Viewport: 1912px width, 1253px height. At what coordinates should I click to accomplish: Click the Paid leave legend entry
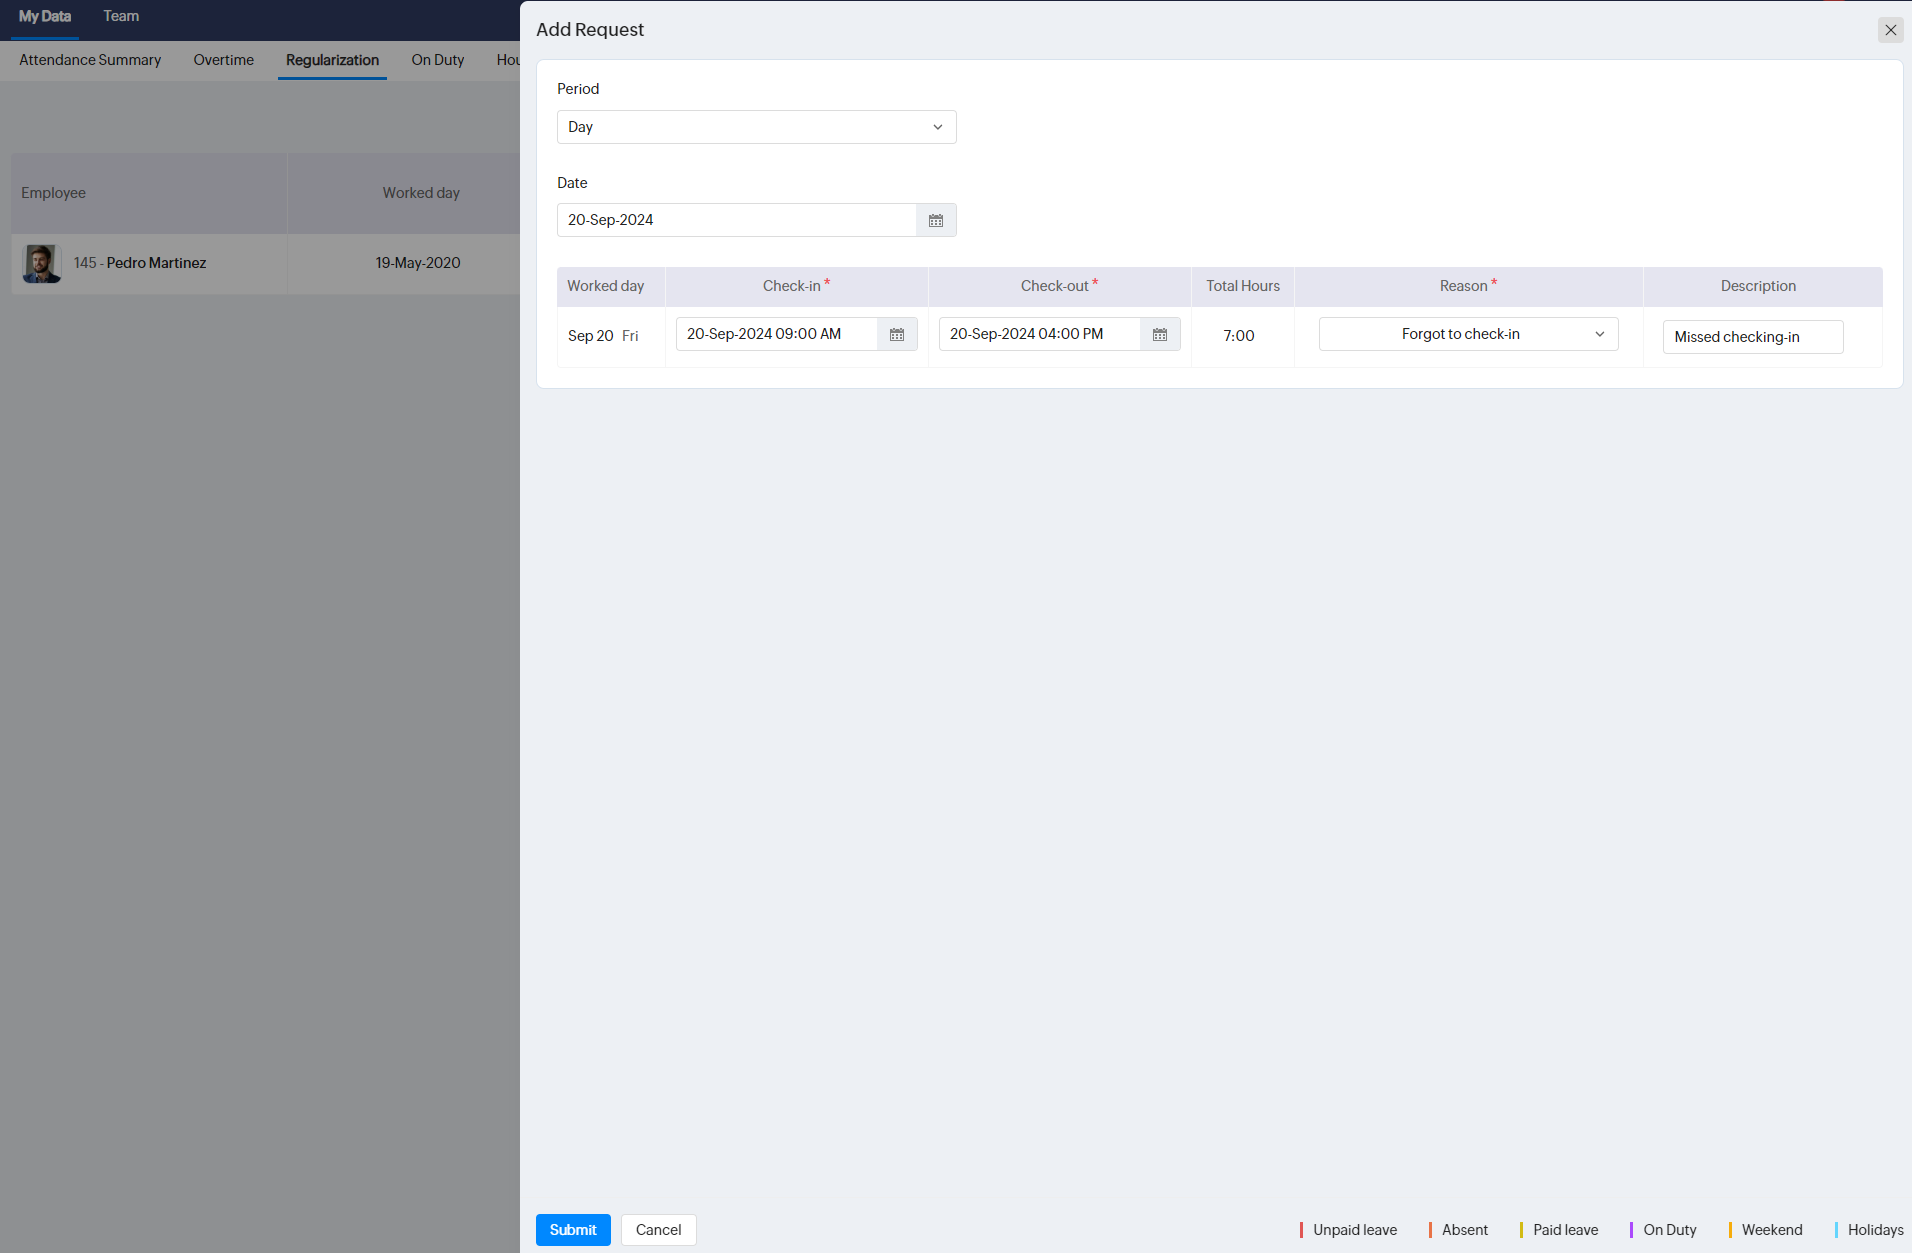coord(1559,1230)
